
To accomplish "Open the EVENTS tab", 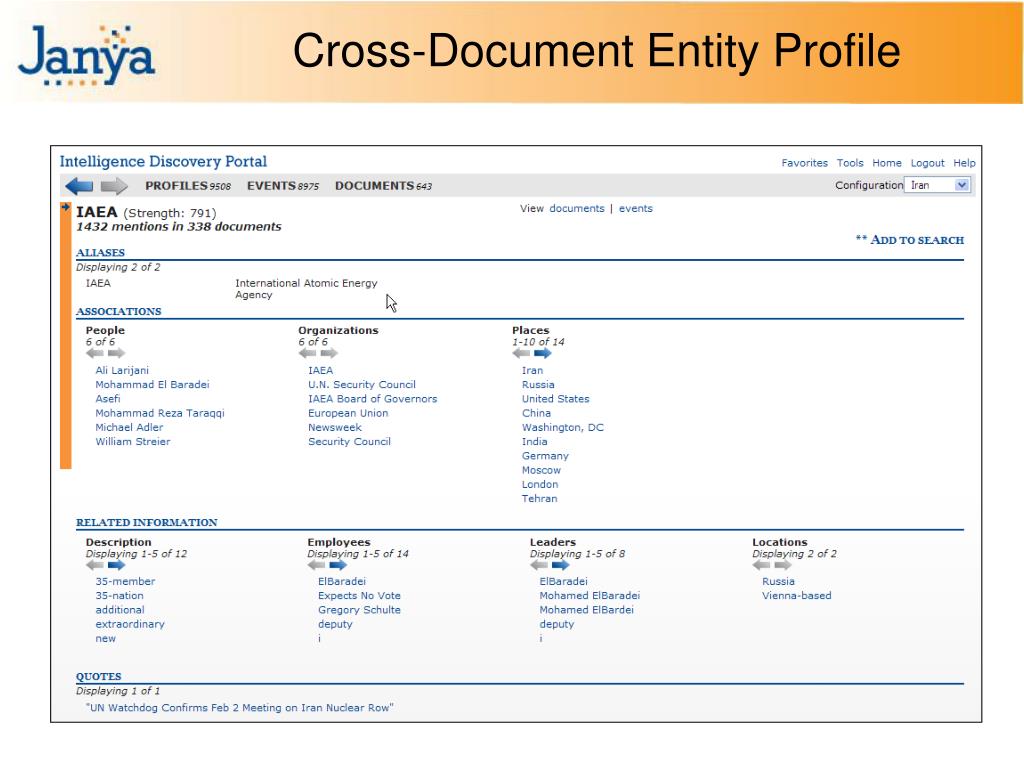I will tap(283, 186).
